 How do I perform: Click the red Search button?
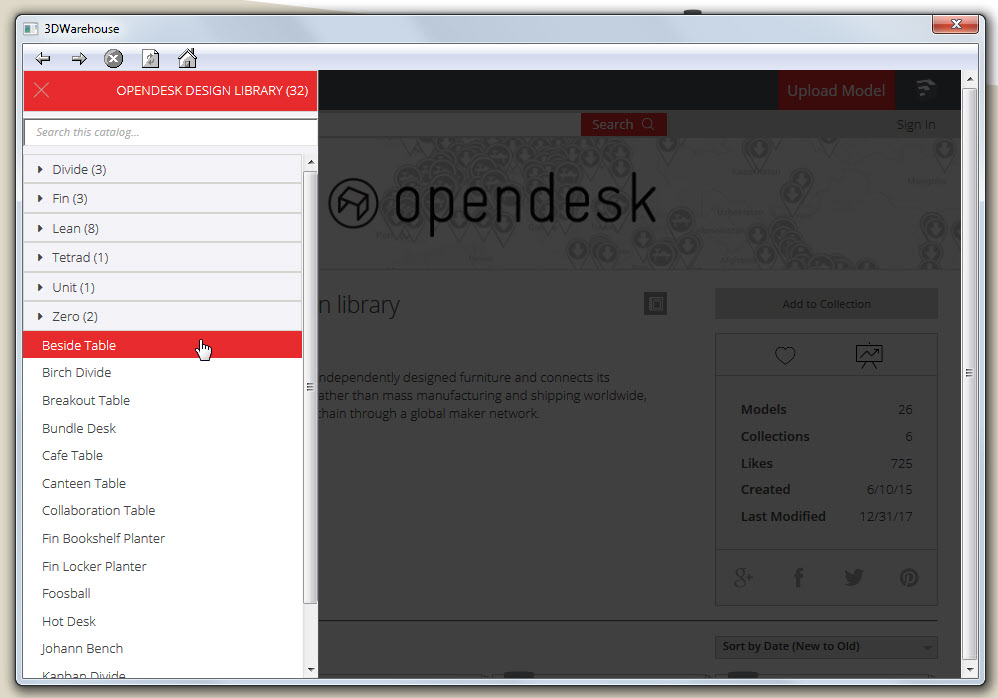point(624,125)
